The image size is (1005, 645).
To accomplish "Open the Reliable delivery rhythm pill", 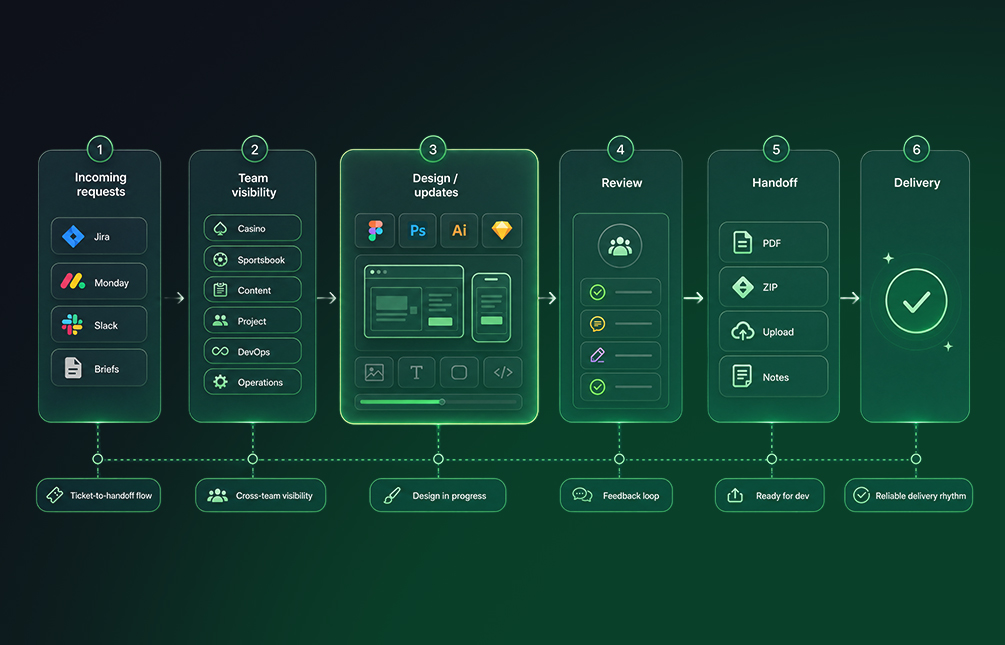I will pos(908,495).
